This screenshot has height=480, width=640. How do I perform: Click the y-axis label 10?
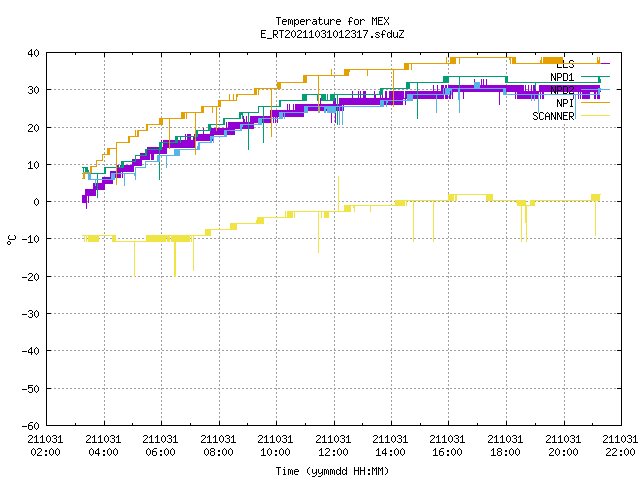[x=33, y=165]
